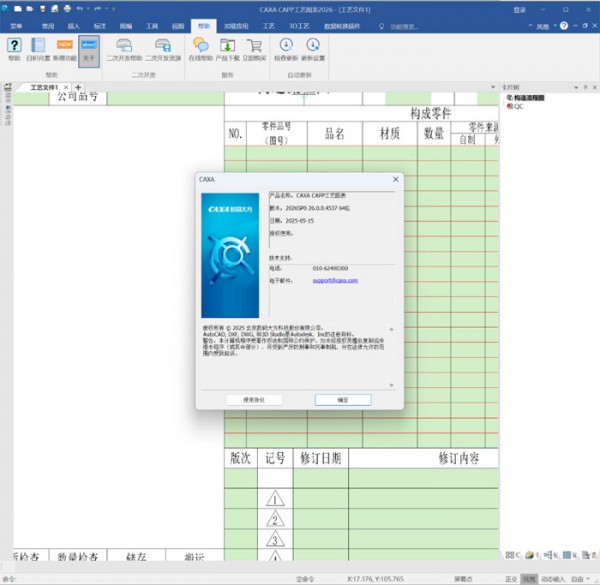Image resolution: width=600 pixels, height=585 pixels.
Task: Click the 确定 OK button in CAXA dialog
Action: tap(343, 400)
